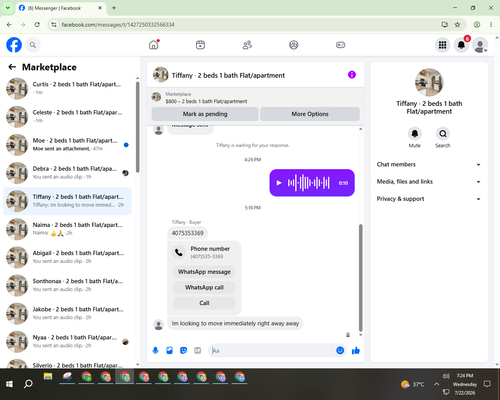Send a thumbs-up like
The height and width of the screenshot is (400, 500).
(356, 350)
